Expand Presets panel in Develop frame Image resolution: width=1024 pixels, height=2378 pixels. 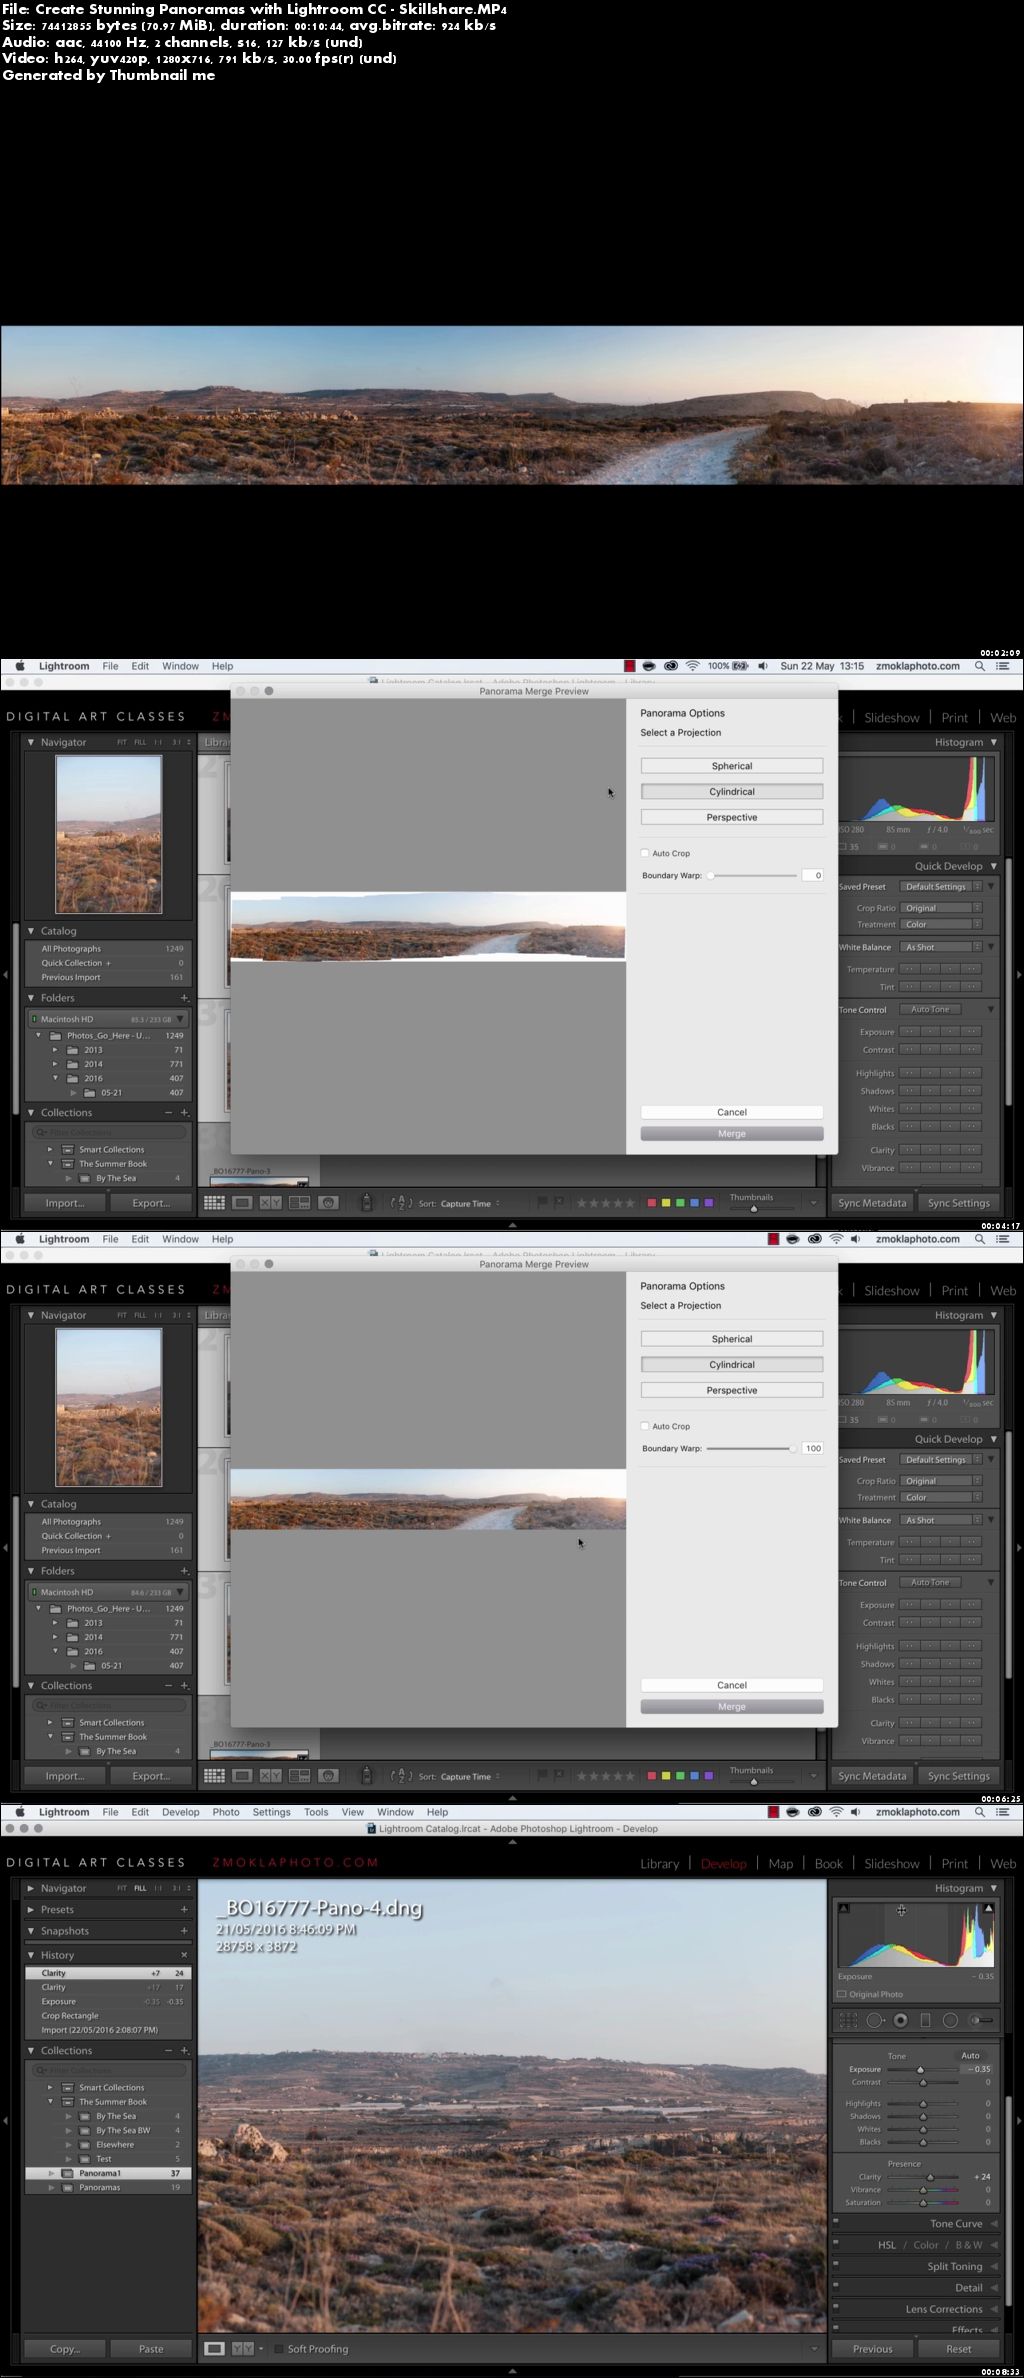click(x=31, y=1909)
